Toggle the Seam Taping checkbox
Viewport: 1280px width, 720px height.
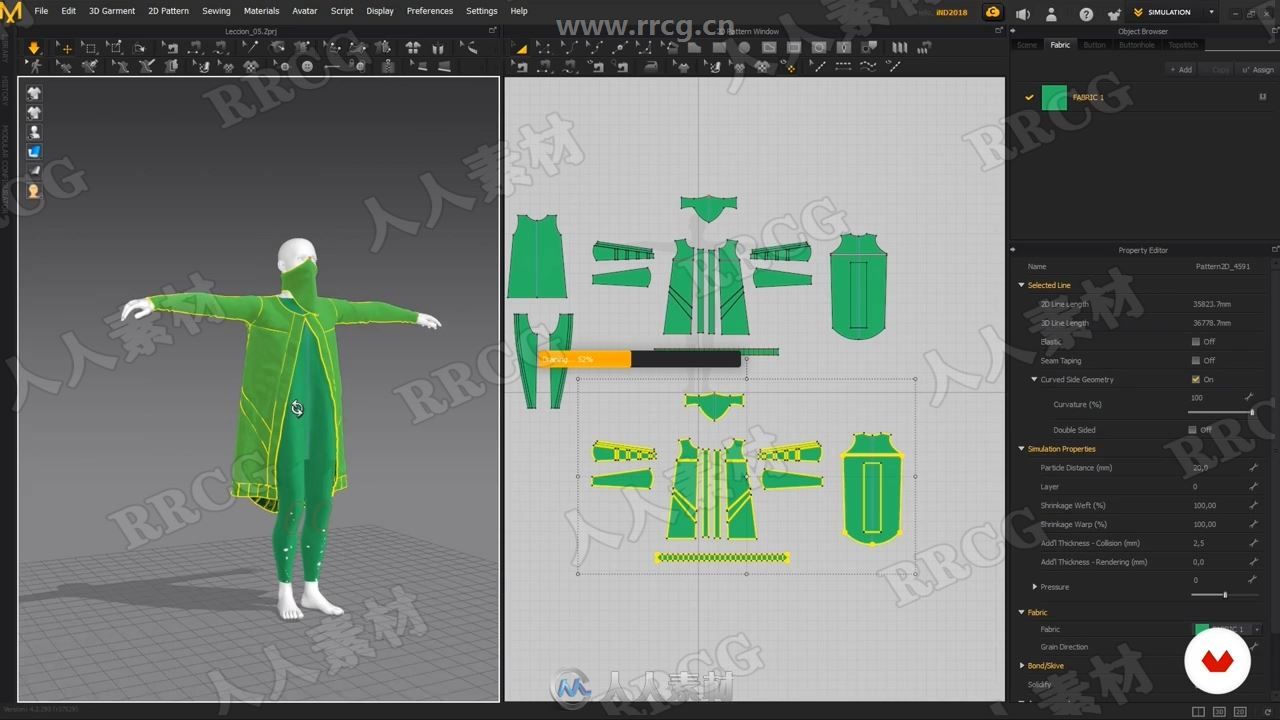click(x=1195, y=360)
